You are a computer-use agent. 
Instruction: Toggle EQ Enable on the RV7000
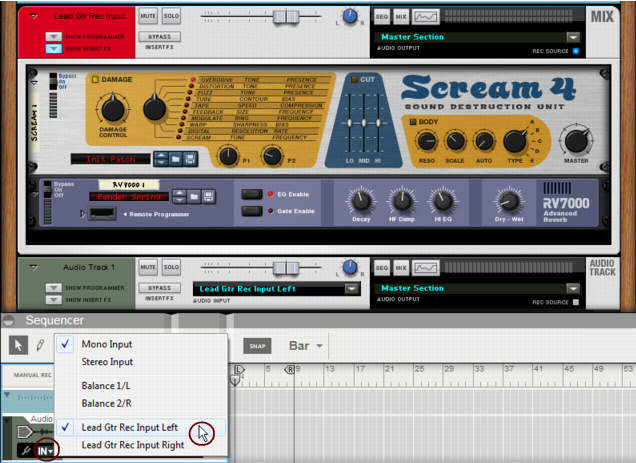point(252,194)
